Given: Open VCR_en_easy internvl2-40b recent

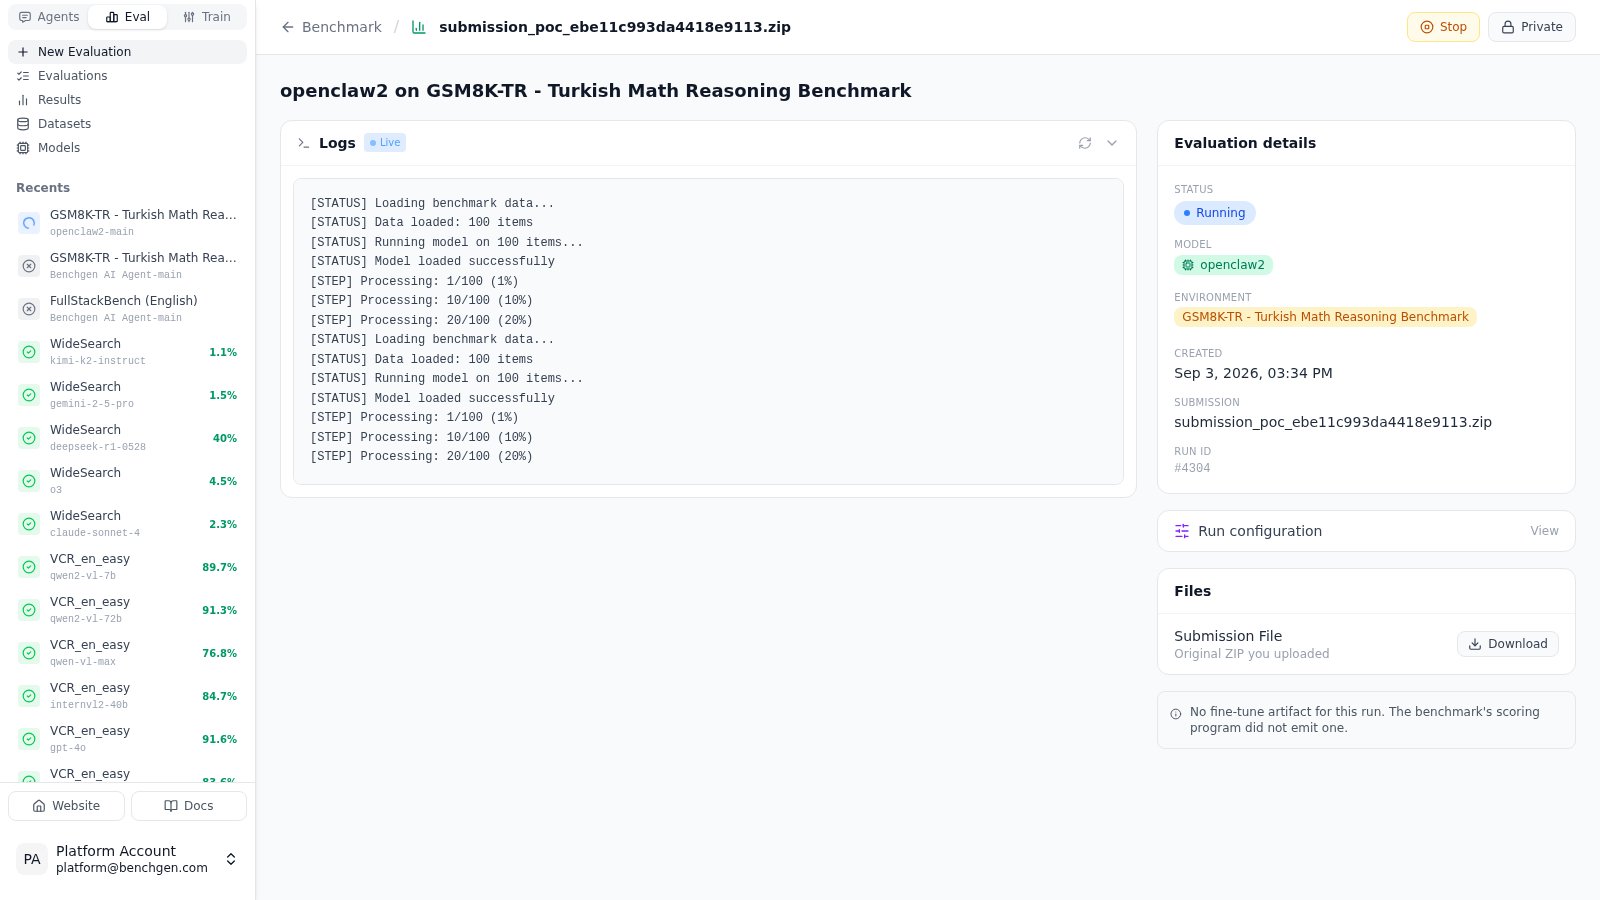Looking at the screenshot, I should point(127,696).
